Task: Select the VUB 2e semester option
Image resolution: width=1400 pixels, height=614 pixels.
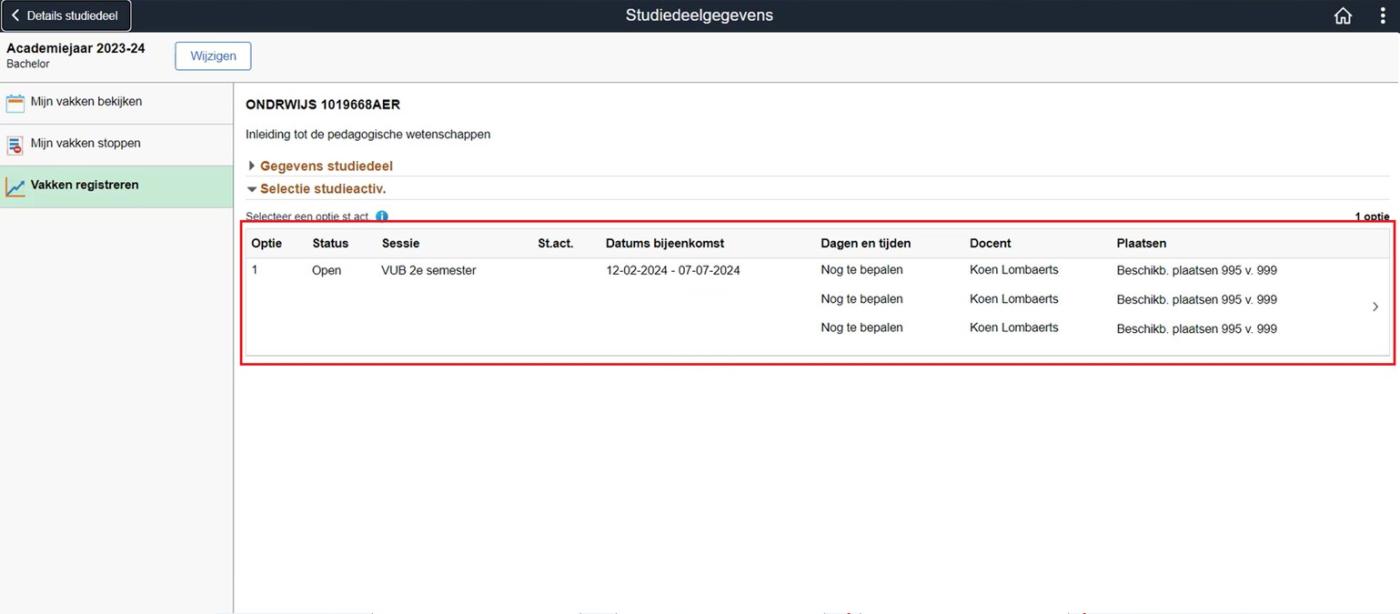Action: 428,271
